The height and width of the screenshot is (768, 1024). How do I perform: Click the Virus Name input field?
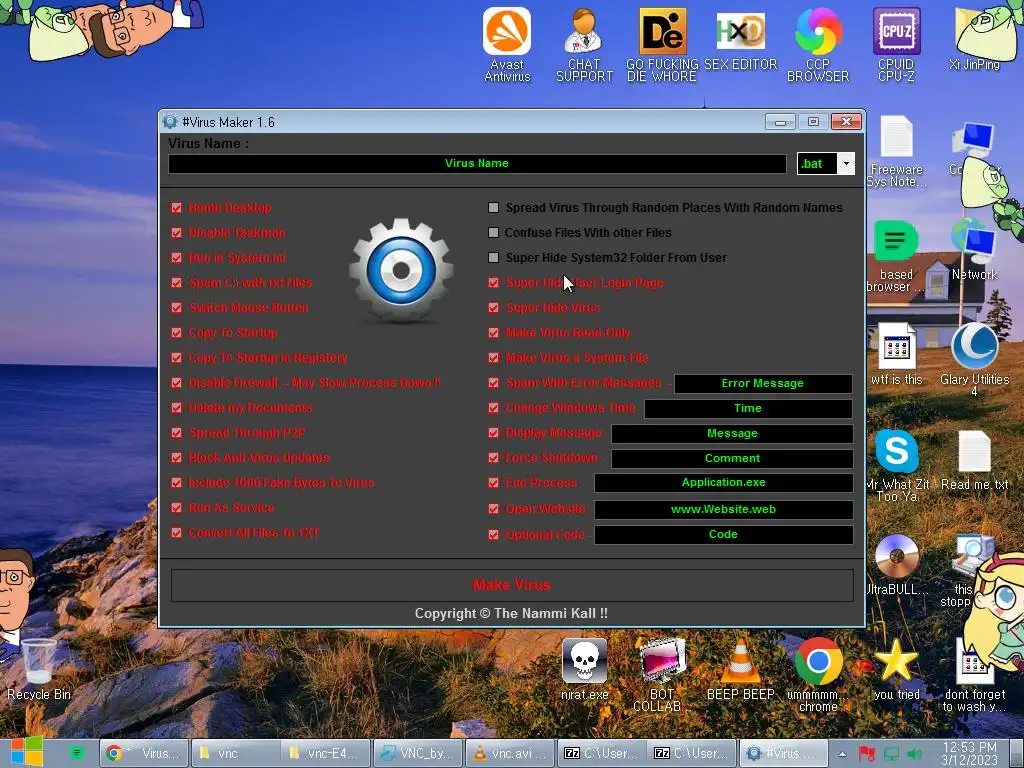point(477,163)
